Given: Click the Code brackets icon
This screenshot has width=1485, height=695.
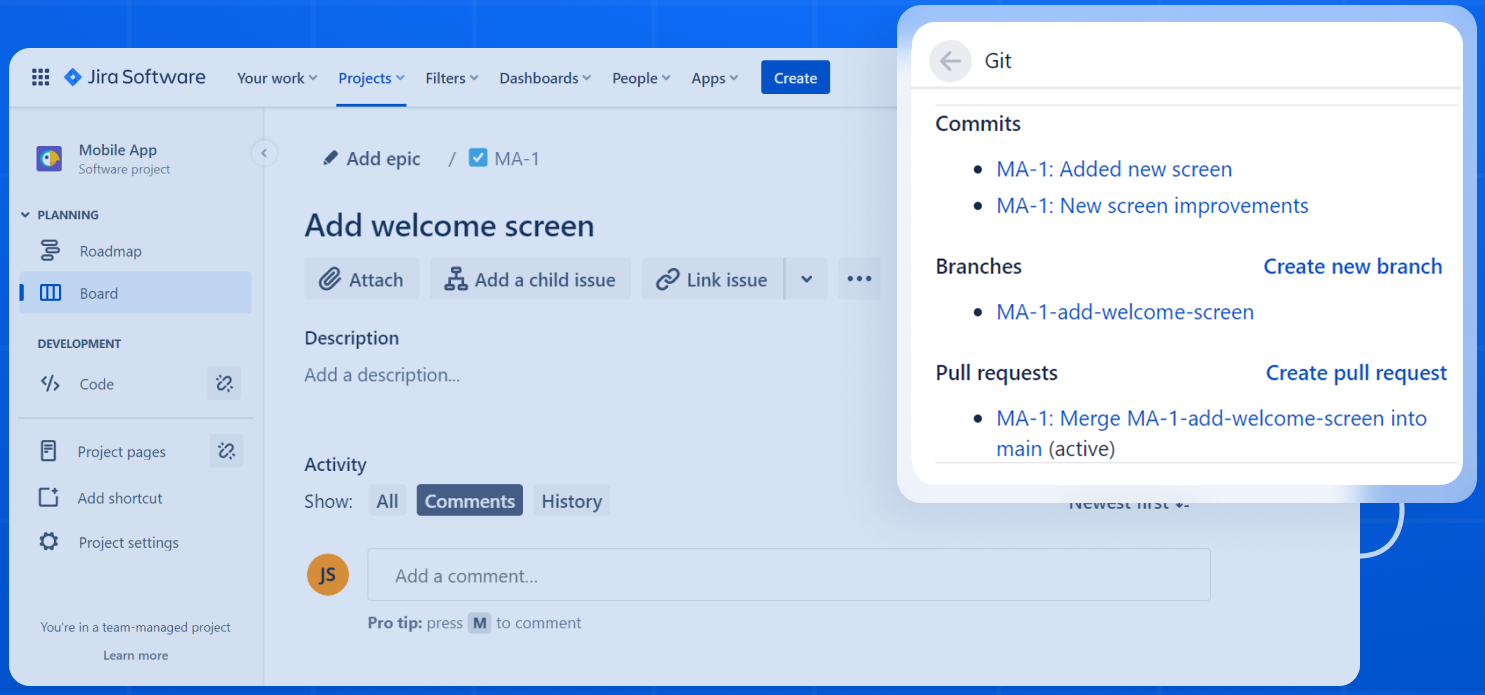Looking at the screenshot, I should tap(50, 383).
